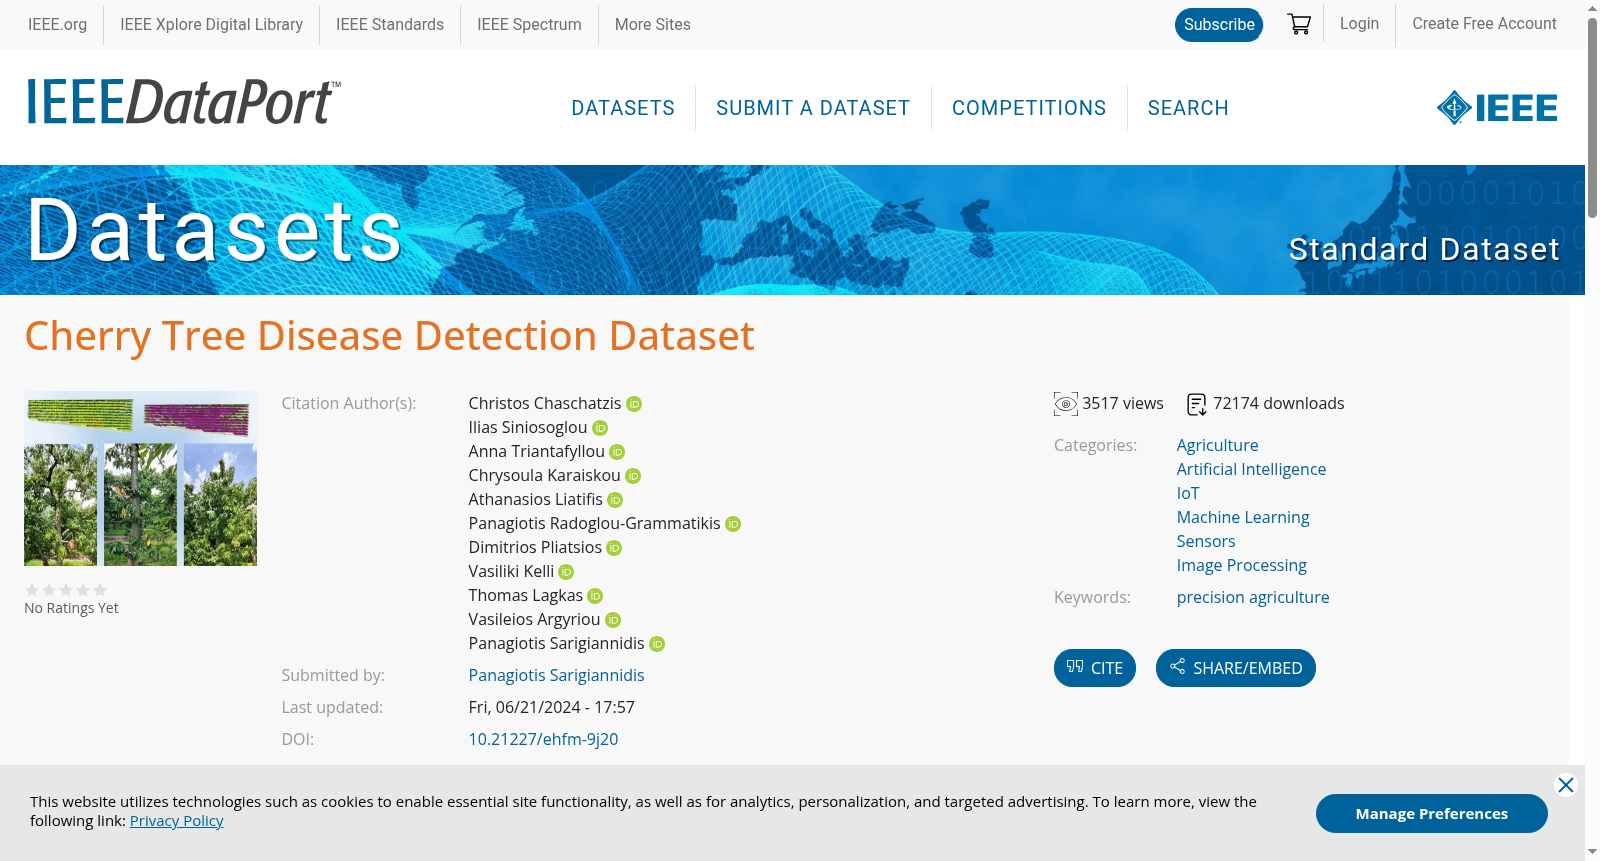This screenshot has width=1600, height=861.
Task: Open the Machine Learning category
Action: [1243, 518]
